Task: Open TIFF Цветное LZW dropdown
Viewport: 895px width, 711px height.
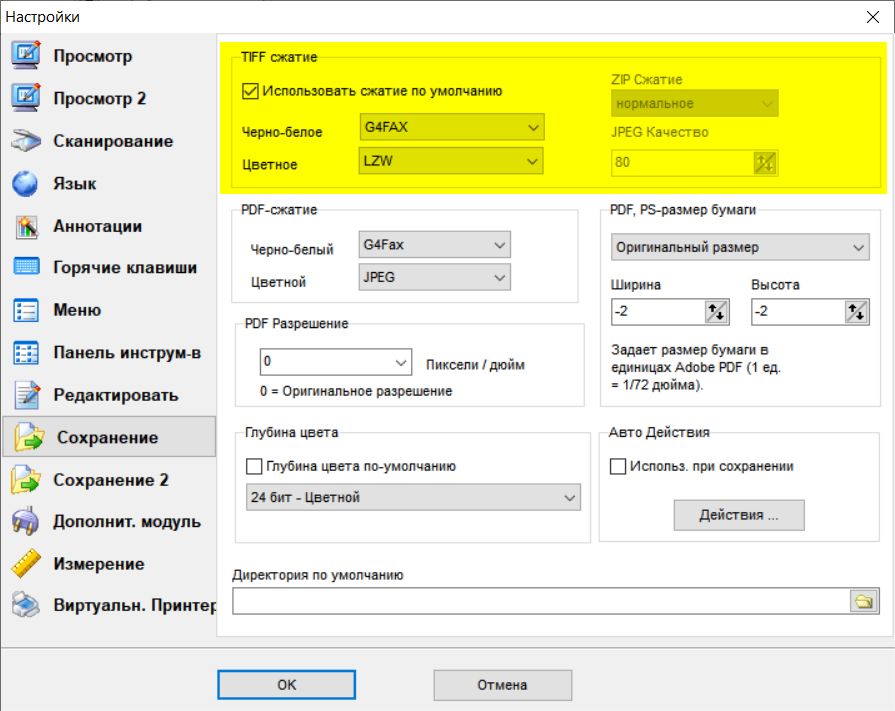Action: (451, 161)
